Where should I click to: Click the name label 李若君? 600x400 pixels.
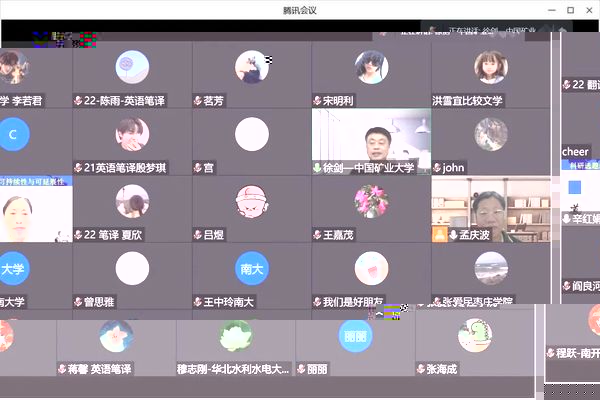(x=27, y=101)
